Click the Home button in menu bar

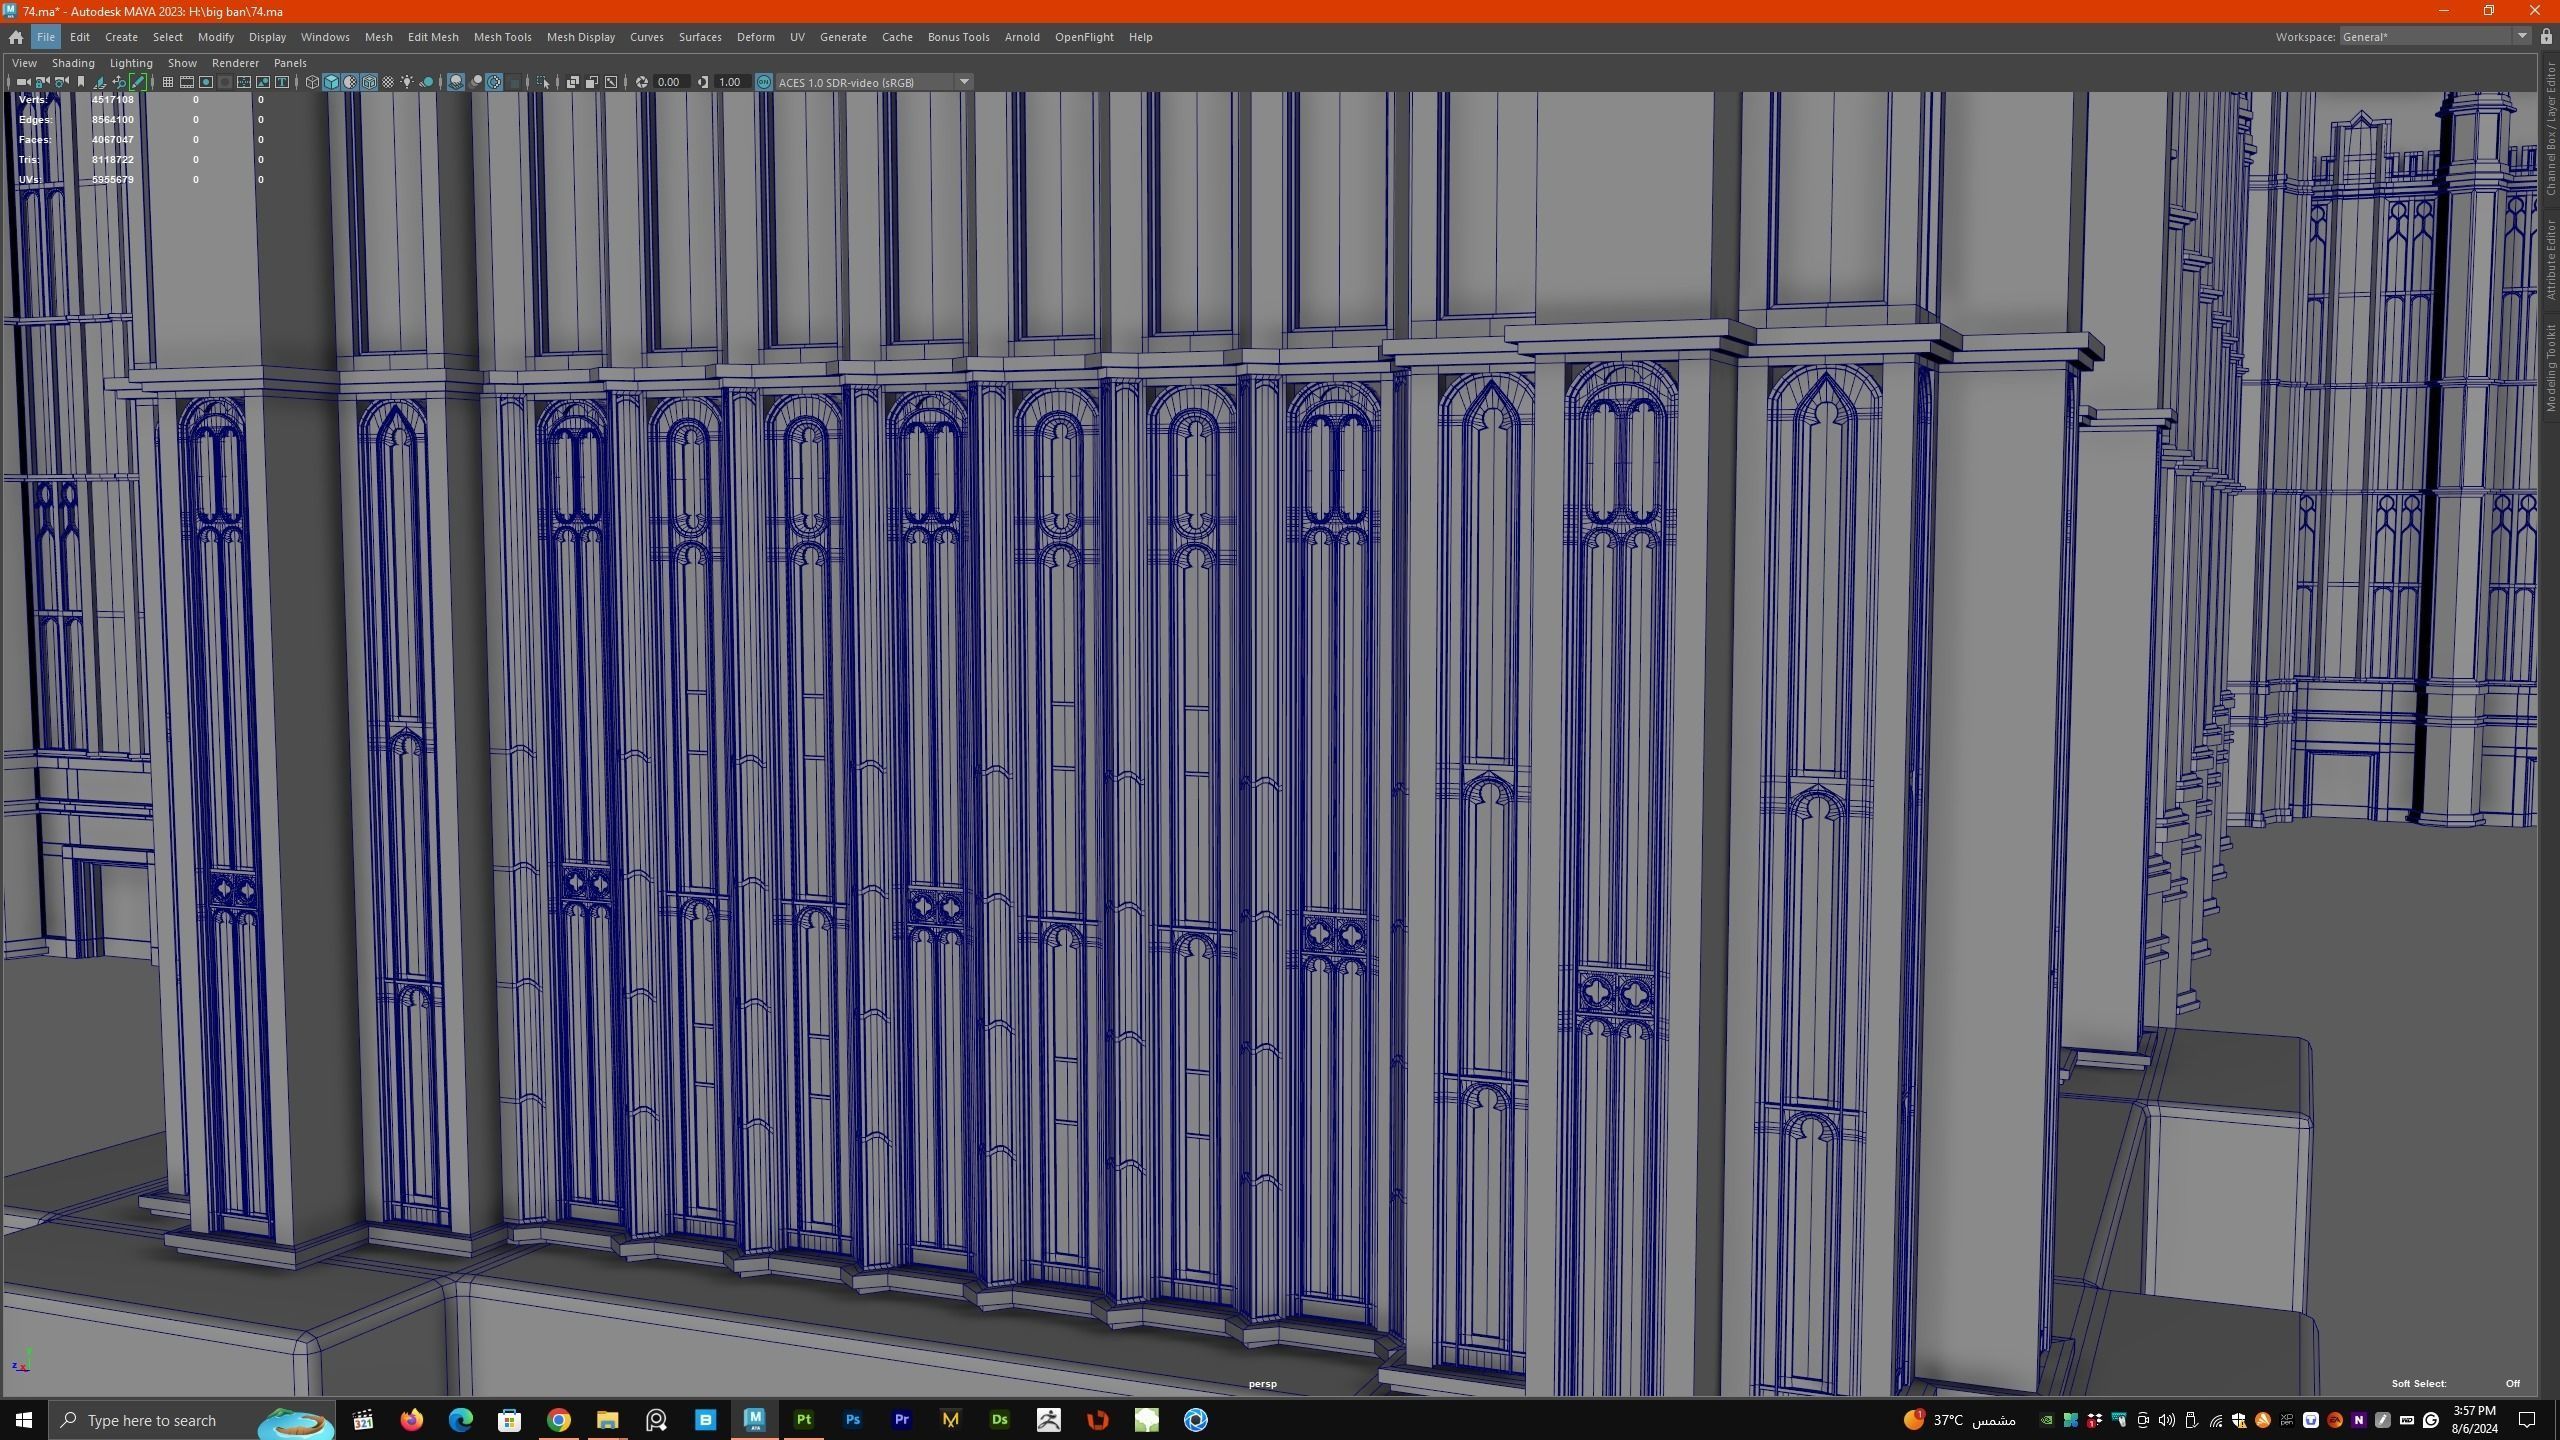pyautogui.click(x=16, y=37)
